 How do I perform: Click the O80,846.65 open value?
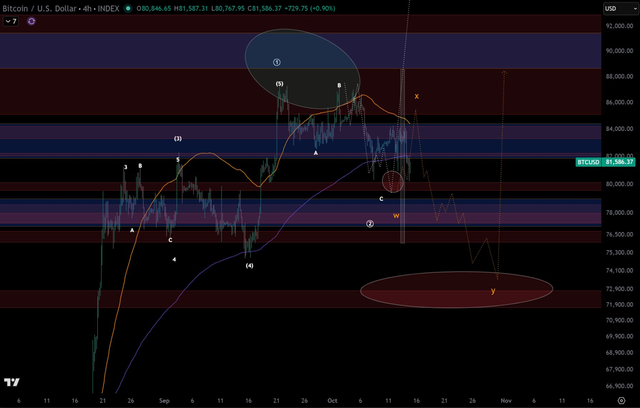[x=154, y=8]
